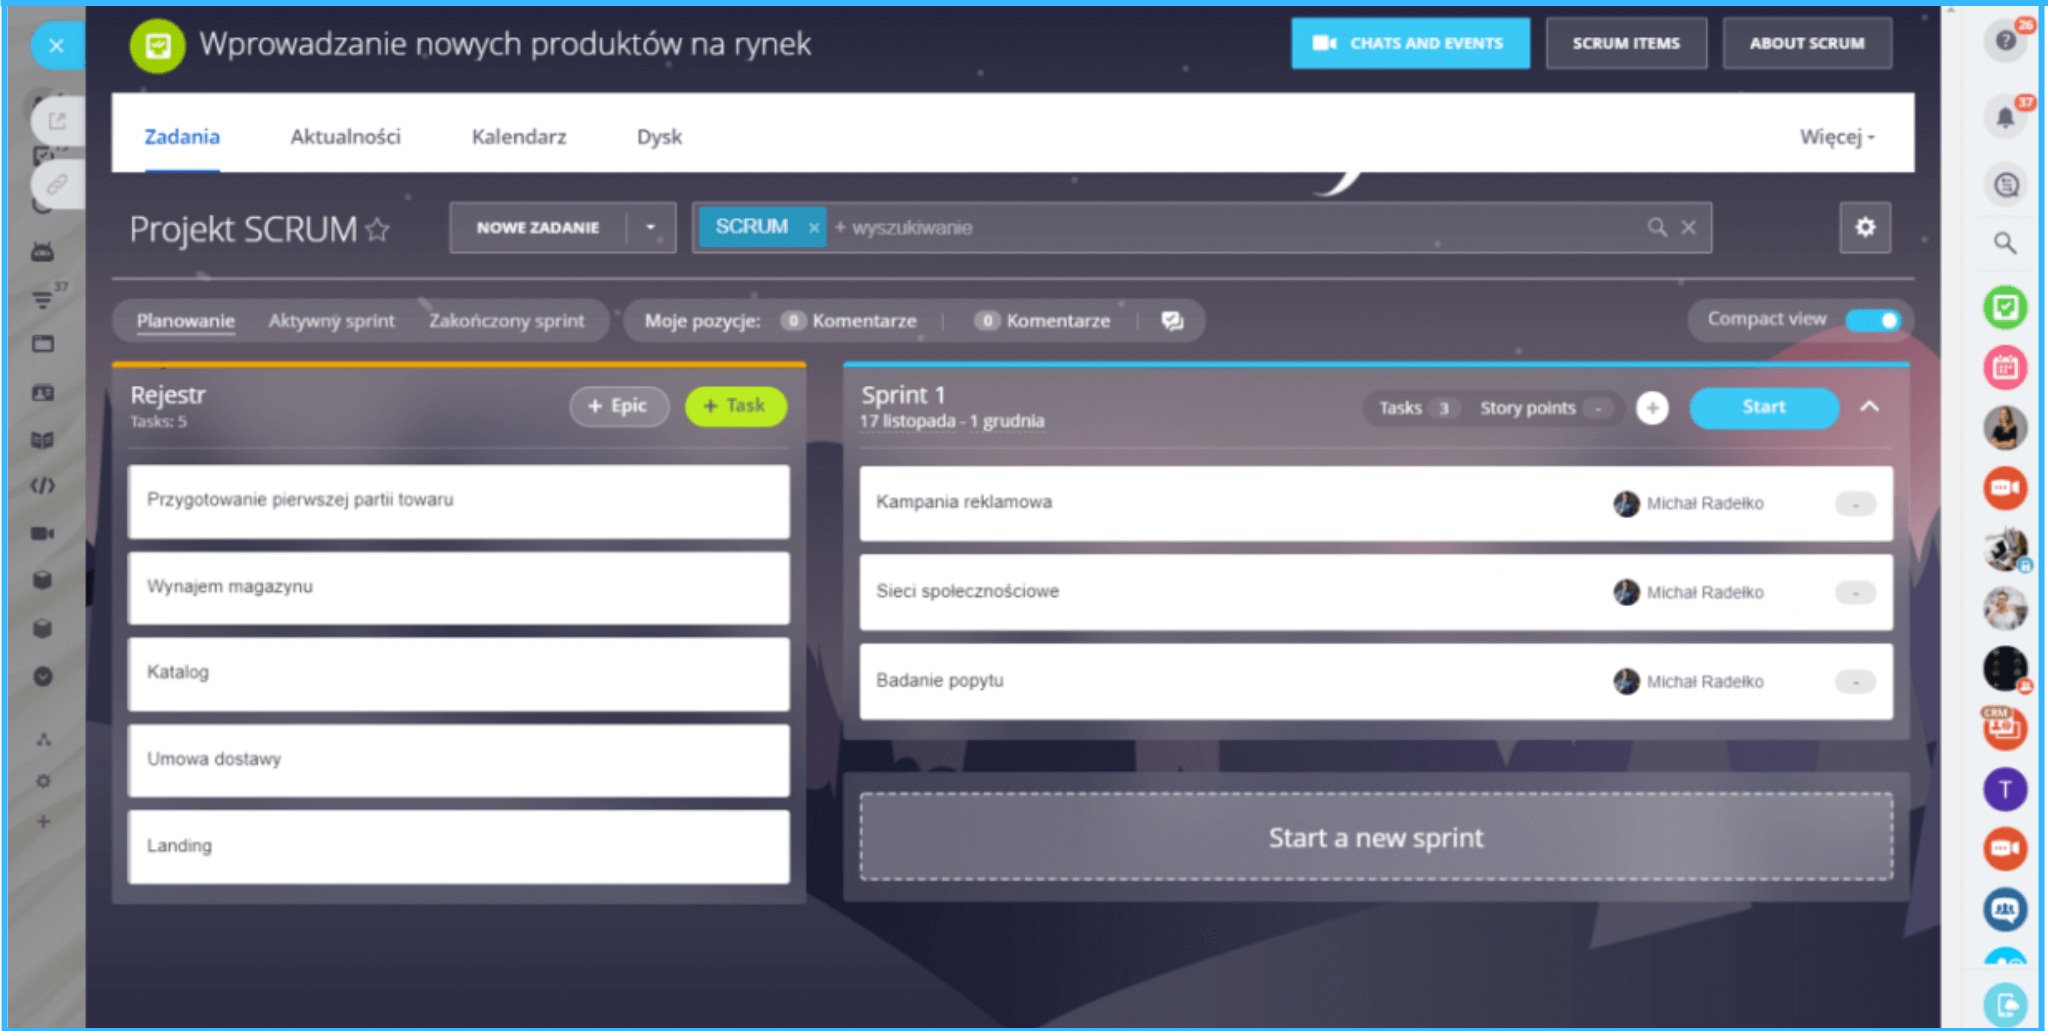Open the help question mark icon
This screenshot has width=2048, height=1031.
(x=2005, y=41)
